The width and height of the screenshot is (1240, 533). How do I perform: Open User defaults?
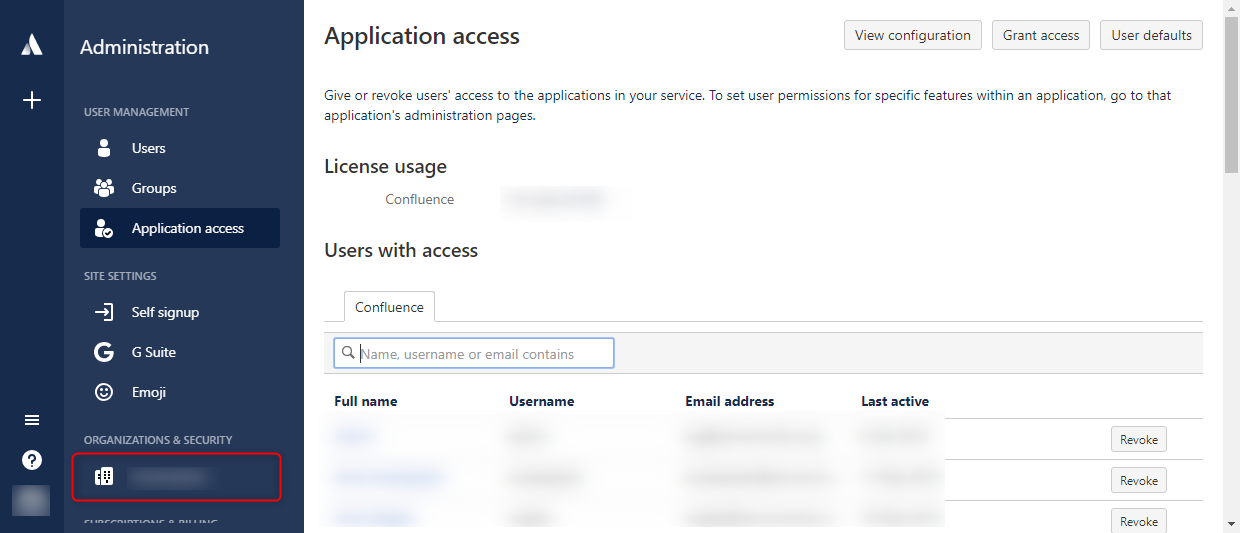1151,35
